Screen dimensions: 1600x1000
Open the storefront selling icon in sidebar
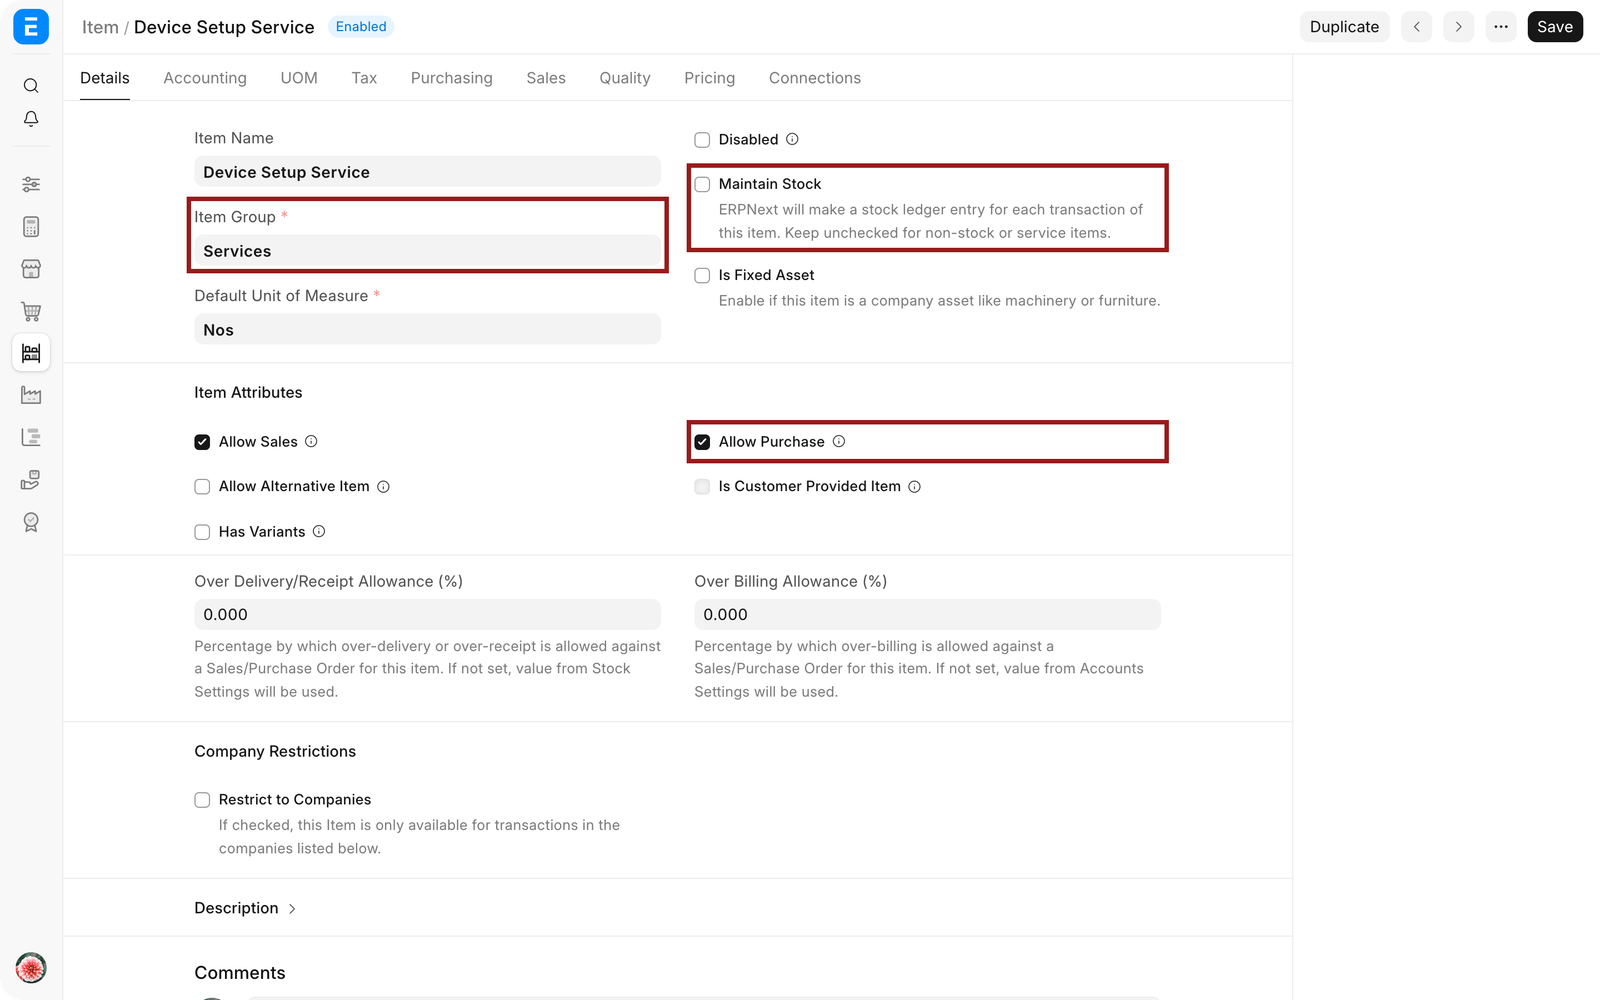coord(31,269)
